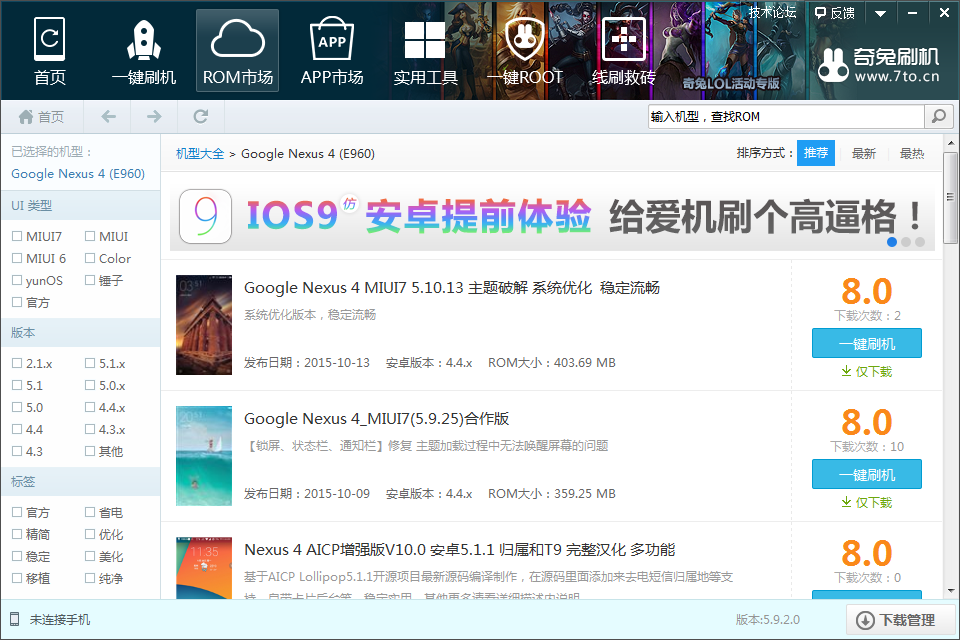The image size is (960, 640).
Task: Click the 版本:5.9.2.0 status text
Action: [x=768, y=620]
